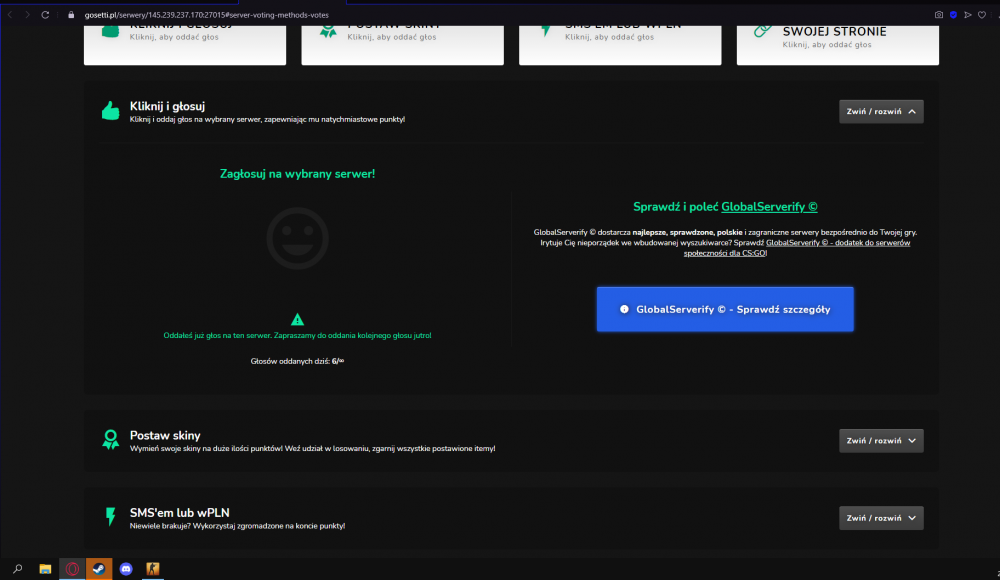1000x580 pixels.
Task: Open Windows search from the taskbar magnifier
Action: point(18,569)
